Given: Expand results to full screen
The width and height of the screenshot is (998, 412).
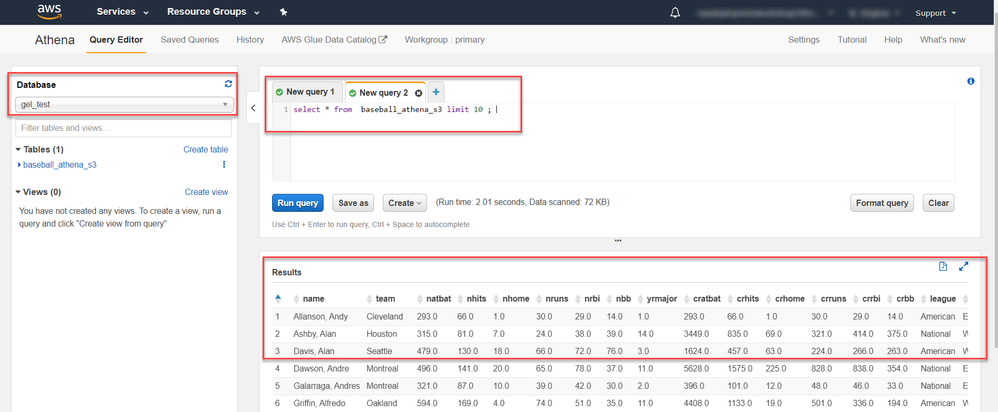Looking at the screenshot, I should [964, 267].
